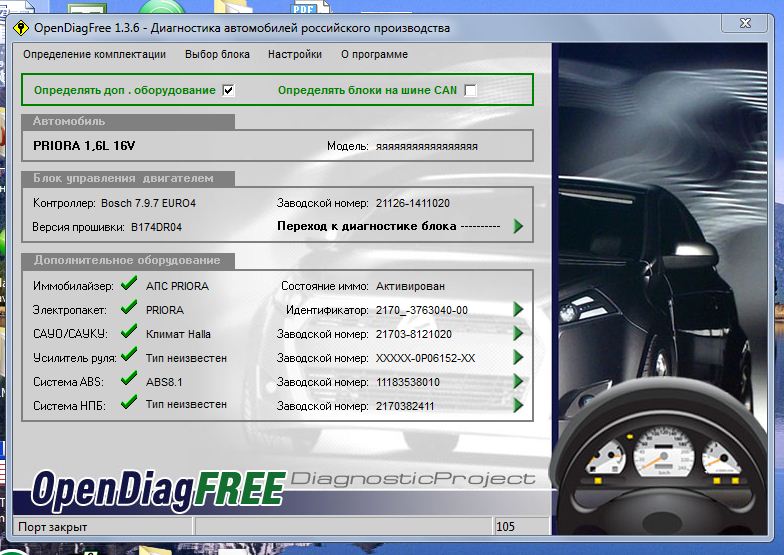Viewport: 784px width, 555px height.
Task: Click Климат Halla type label
Action: (x=178, y=334)
